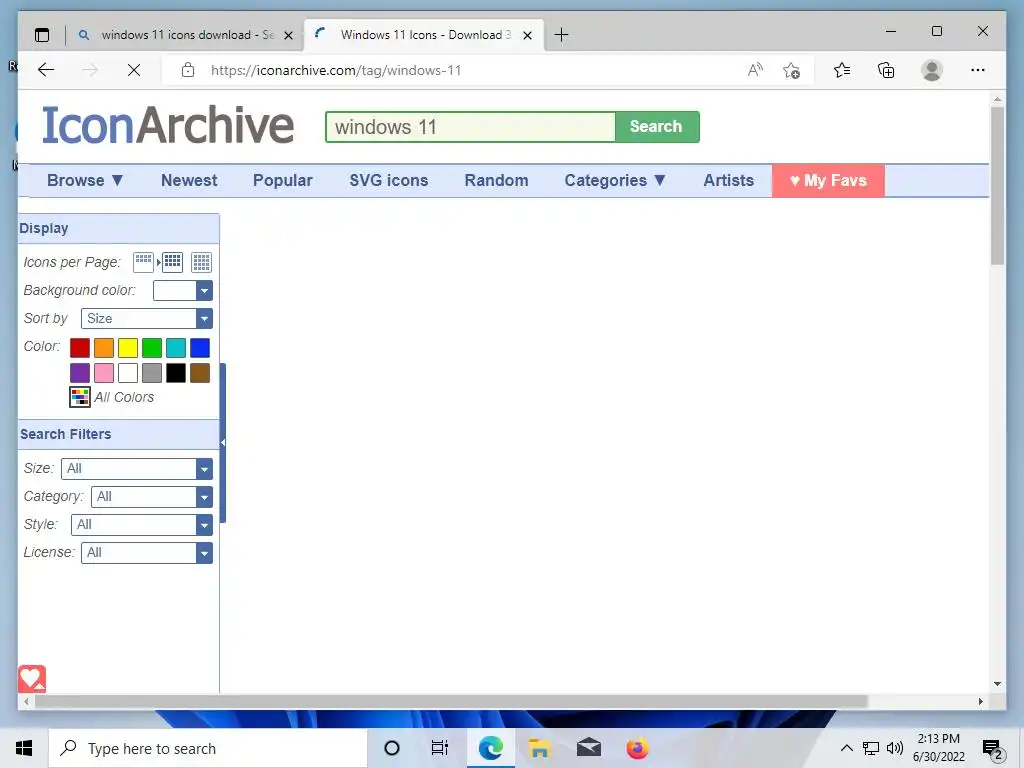Open the browser profile menu
The height and width of the screenshot is (768, 1024).
(x=932, y=70)
